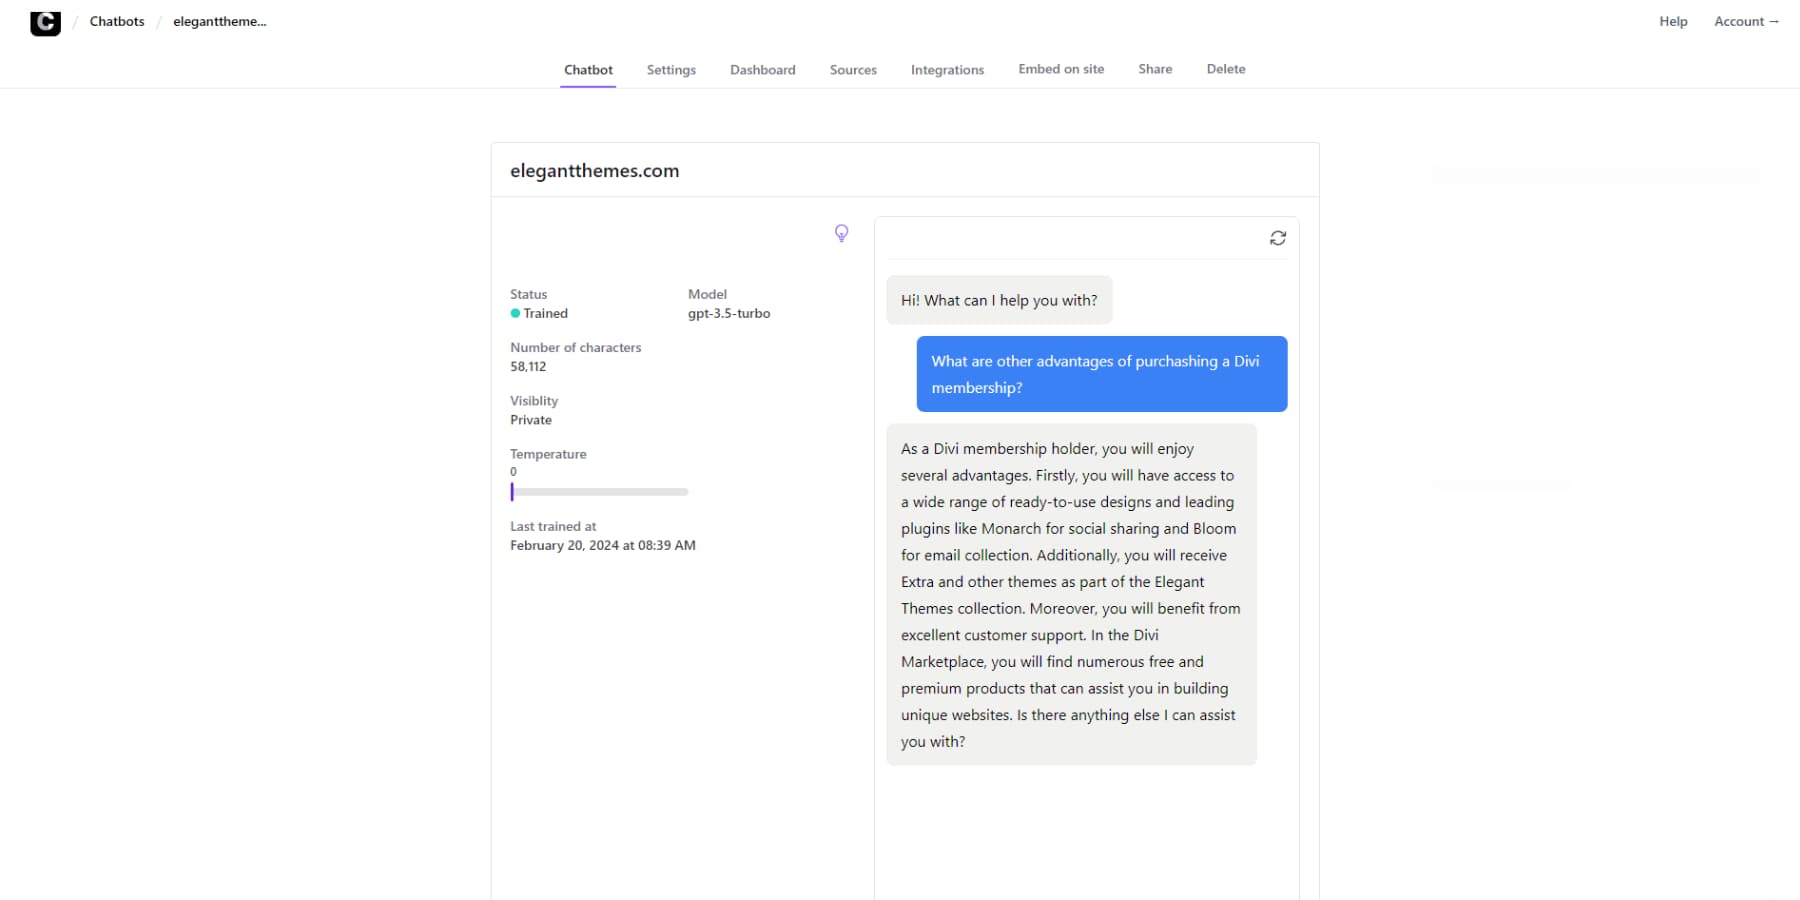
Task: Click the Chatbase logo icon
Action: pyautogui.click(x=45, y=22)
